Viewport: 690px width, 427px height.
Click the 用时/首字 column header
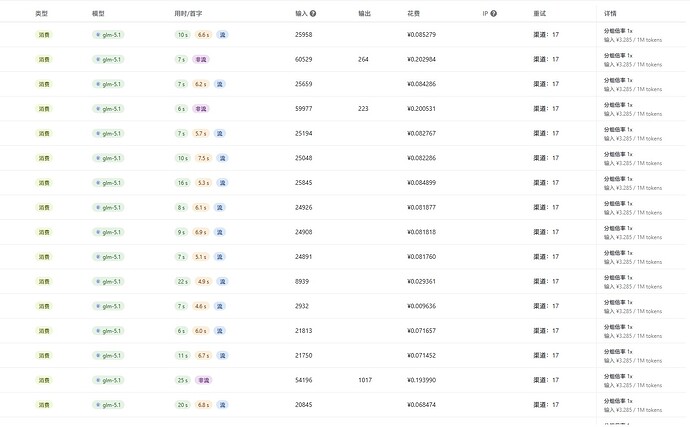click(188, 14)
